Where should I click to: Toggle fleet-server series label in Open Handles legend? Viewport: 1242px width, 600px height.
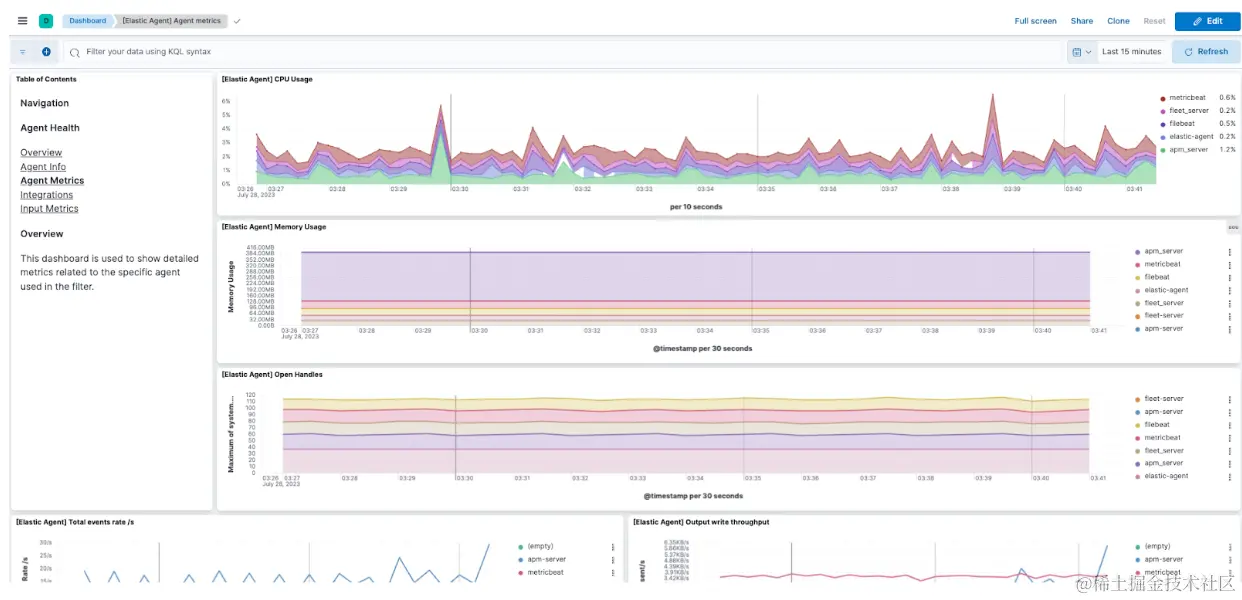tap(1164, 399)
